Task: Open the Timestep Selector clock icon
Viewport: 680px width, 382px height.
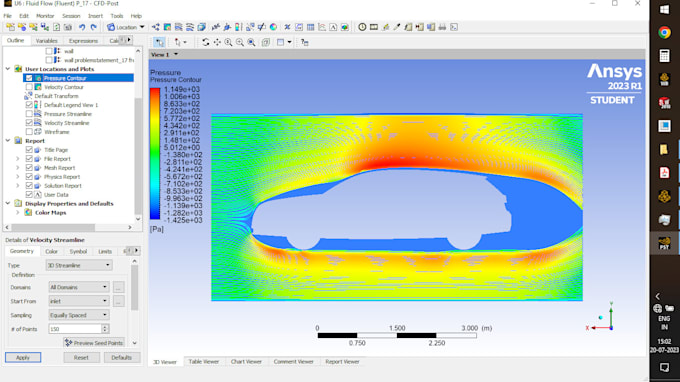Action: click(x=362, y=27)
